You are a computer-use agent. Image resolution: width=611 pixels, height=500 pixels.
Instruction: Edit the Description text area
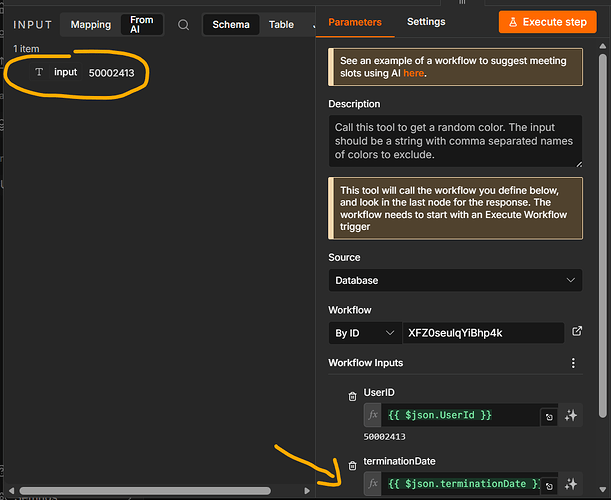pos(455,141)
